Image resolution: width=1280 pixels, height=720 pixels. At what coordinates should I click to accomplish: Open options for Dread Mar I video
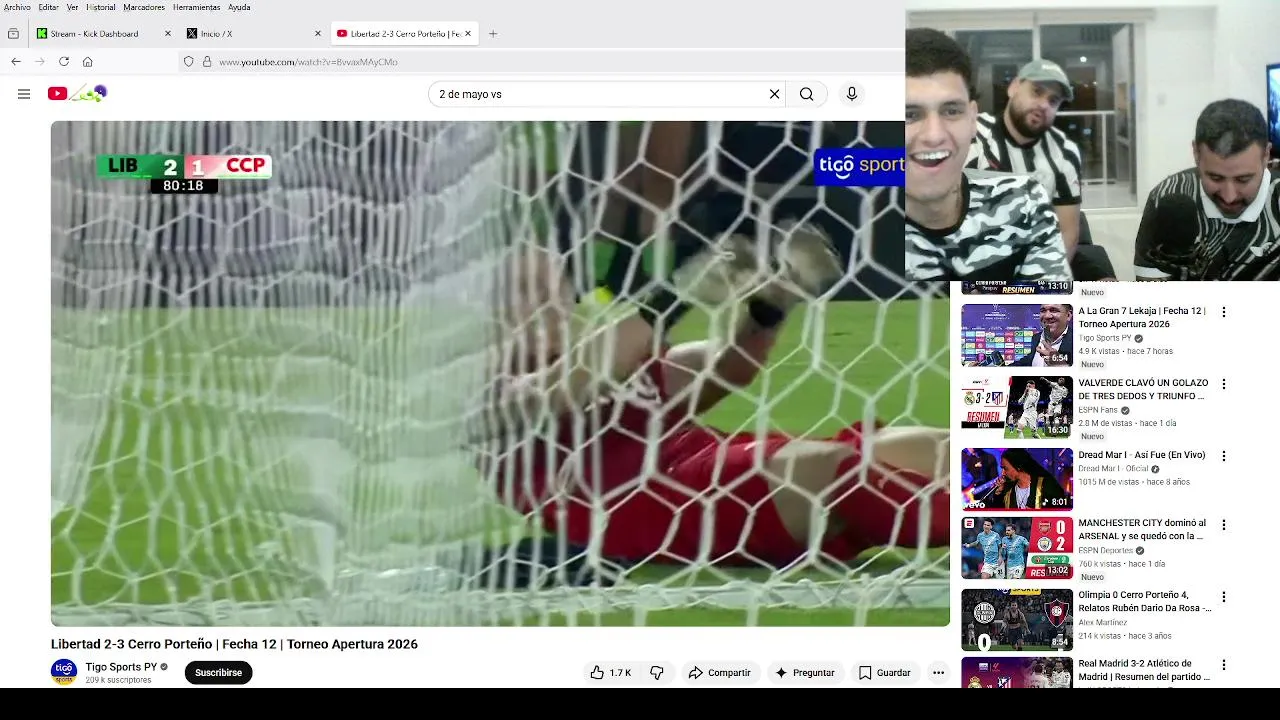1223,456
